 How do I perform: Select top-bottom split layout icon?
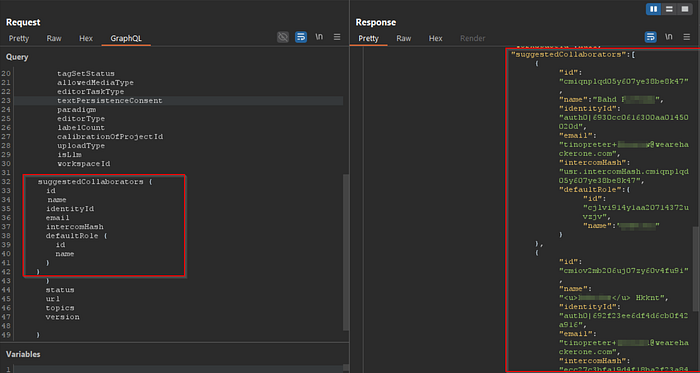point(669,9)
